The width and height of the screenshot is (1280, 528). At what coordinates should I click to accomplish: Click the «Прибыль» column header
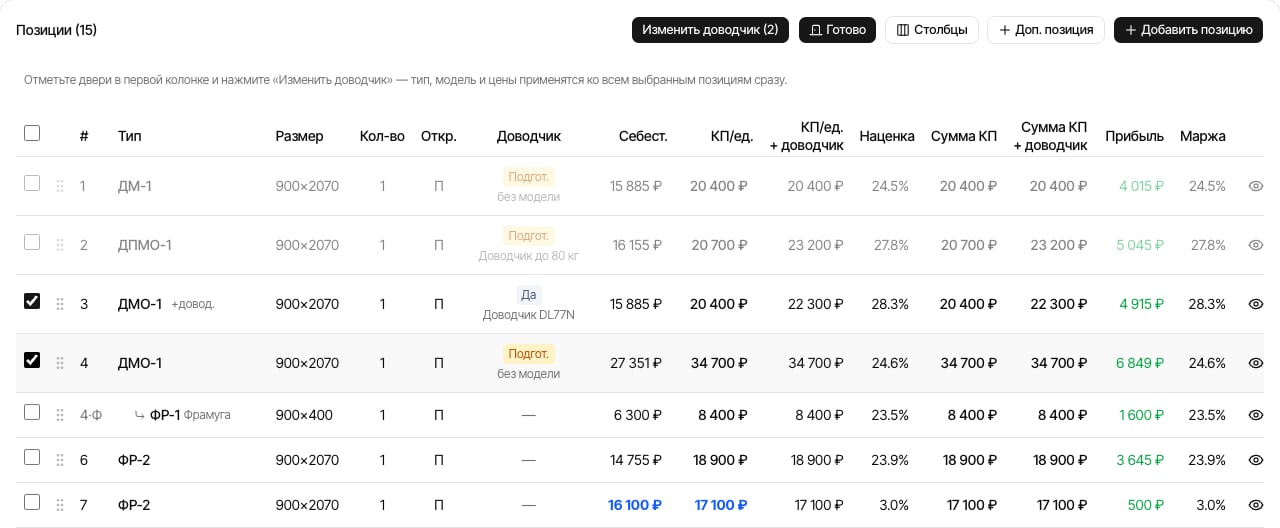pyautogui.click(x=1135, y=136)
